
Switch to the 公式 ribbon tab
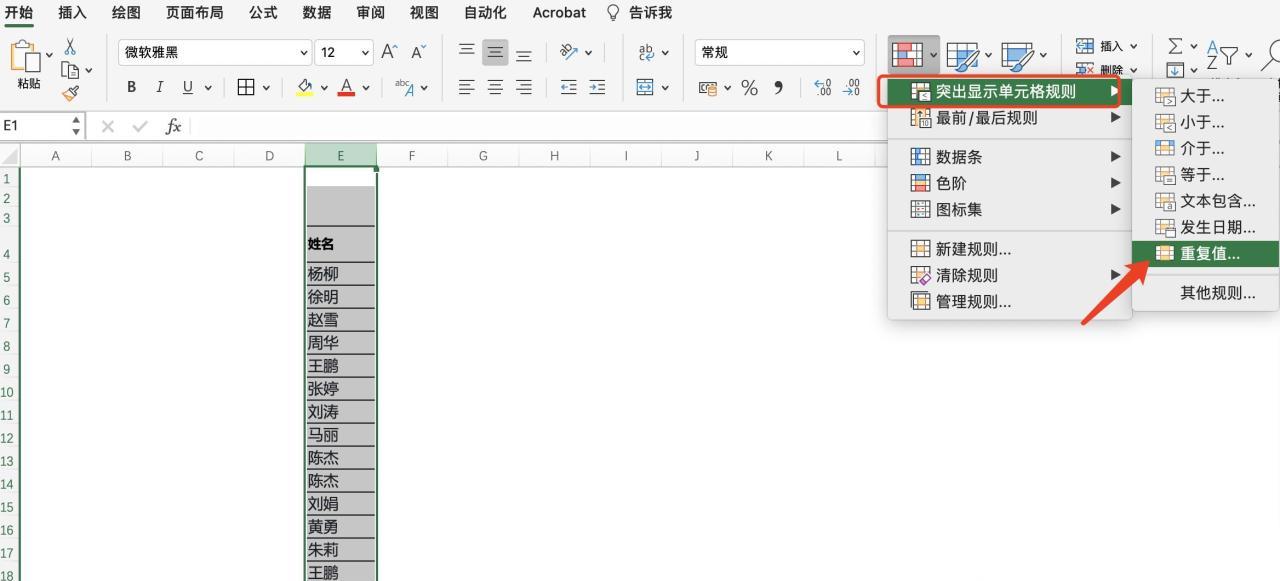pyautogui.click(x=263, y=13)
